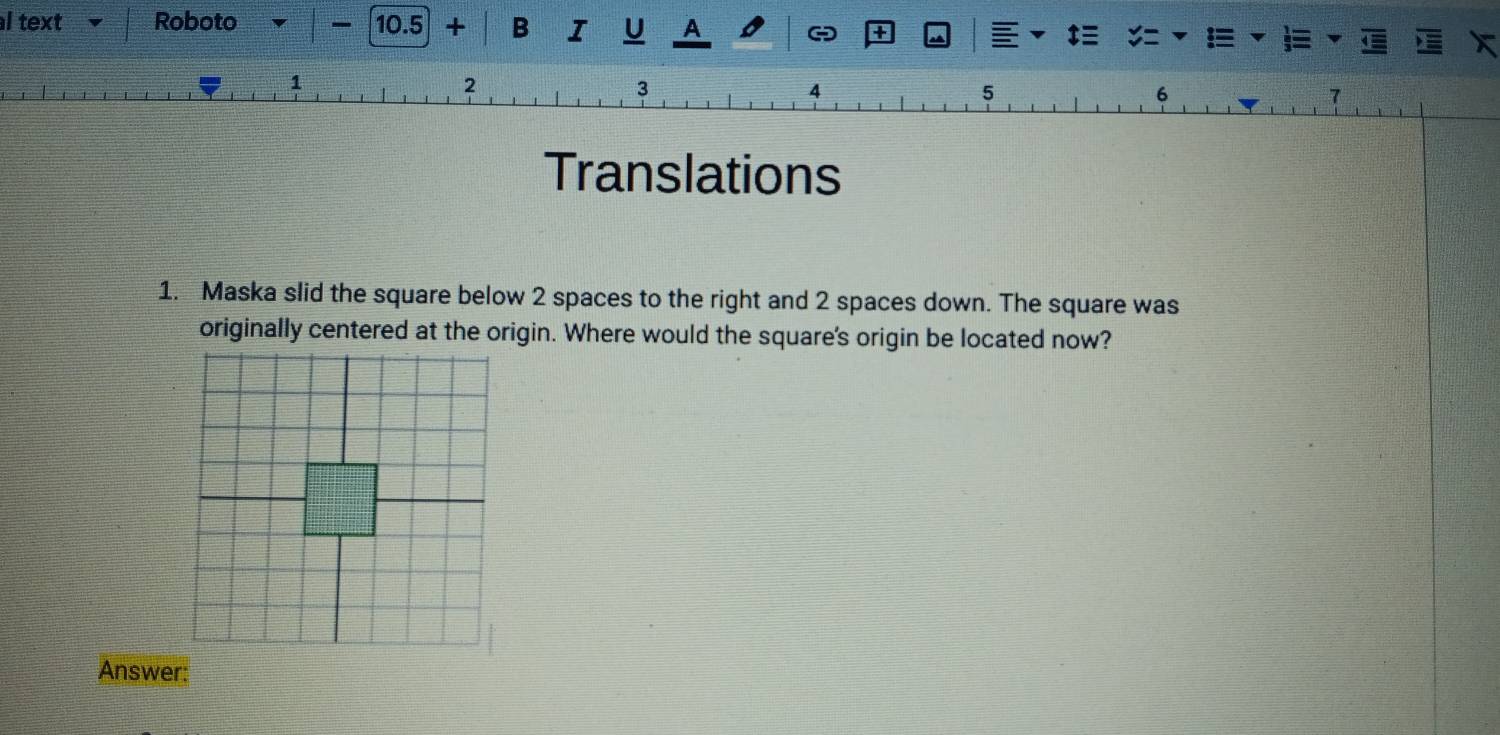Select the left indent marker on the ruler
Viewport: 1500px width, 735px height.
(208, 87)
